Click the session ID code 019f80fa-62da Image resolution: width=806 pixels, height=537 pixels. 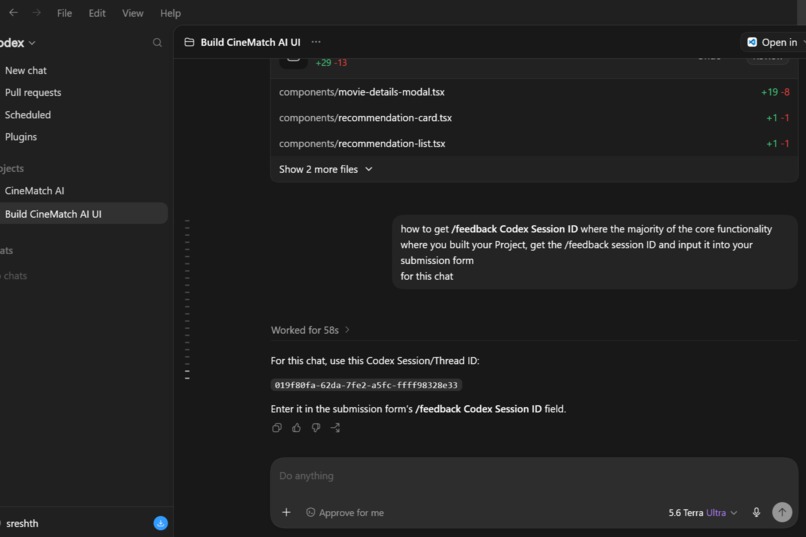tap(366, 385)
